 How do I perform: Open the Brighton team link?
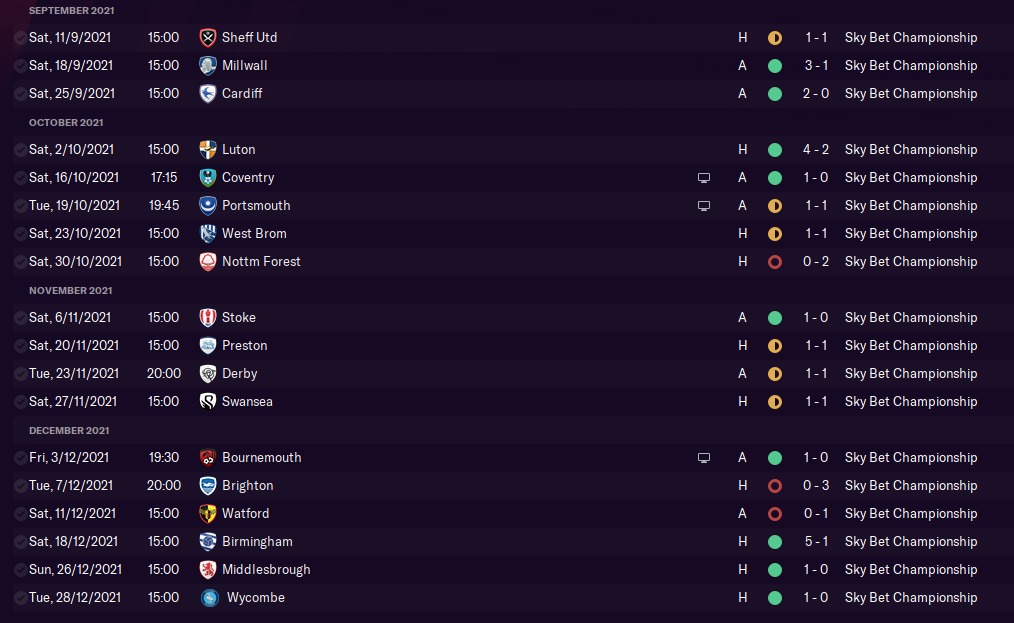tap(248, 485)
